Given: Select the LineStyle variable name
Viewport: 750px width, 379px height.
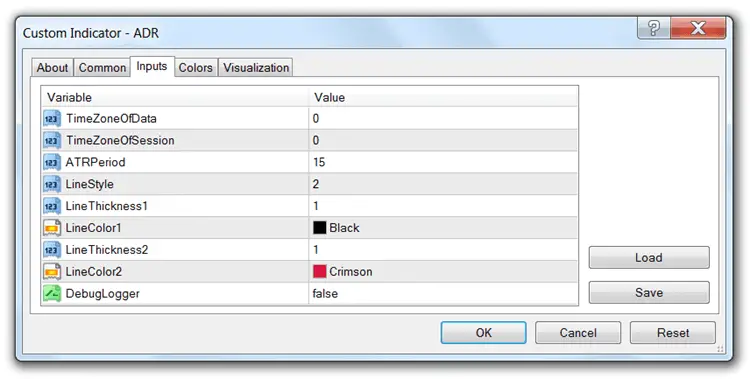Looking at the screenshot, I should pos(90,184).
